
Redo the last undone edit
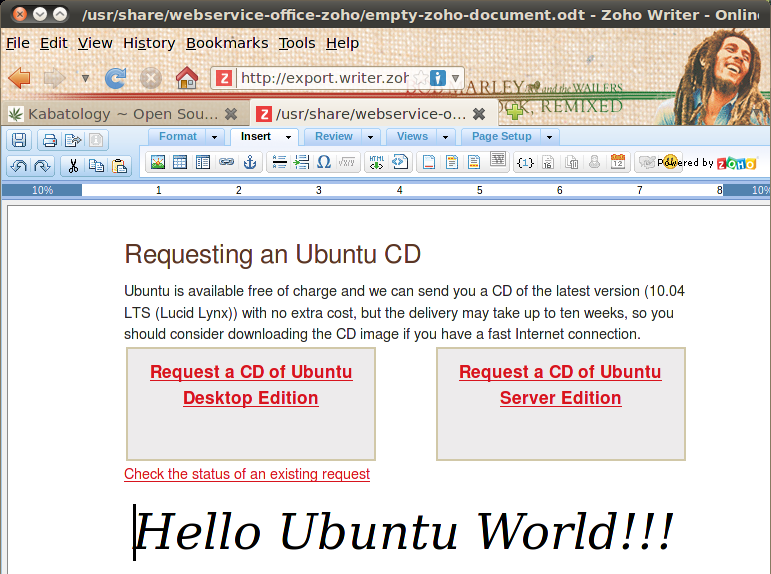tap(42, 166)
